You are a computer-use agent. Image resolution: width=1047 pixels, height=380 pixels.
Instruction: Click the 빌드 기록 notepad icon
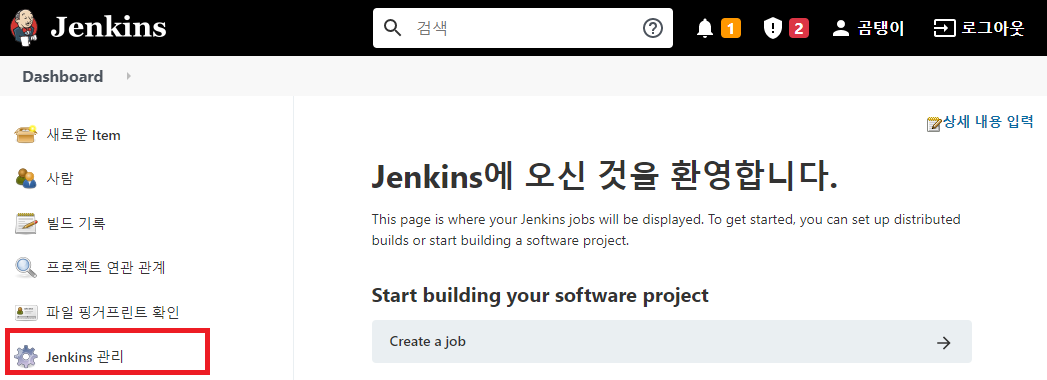pos(25,223)
